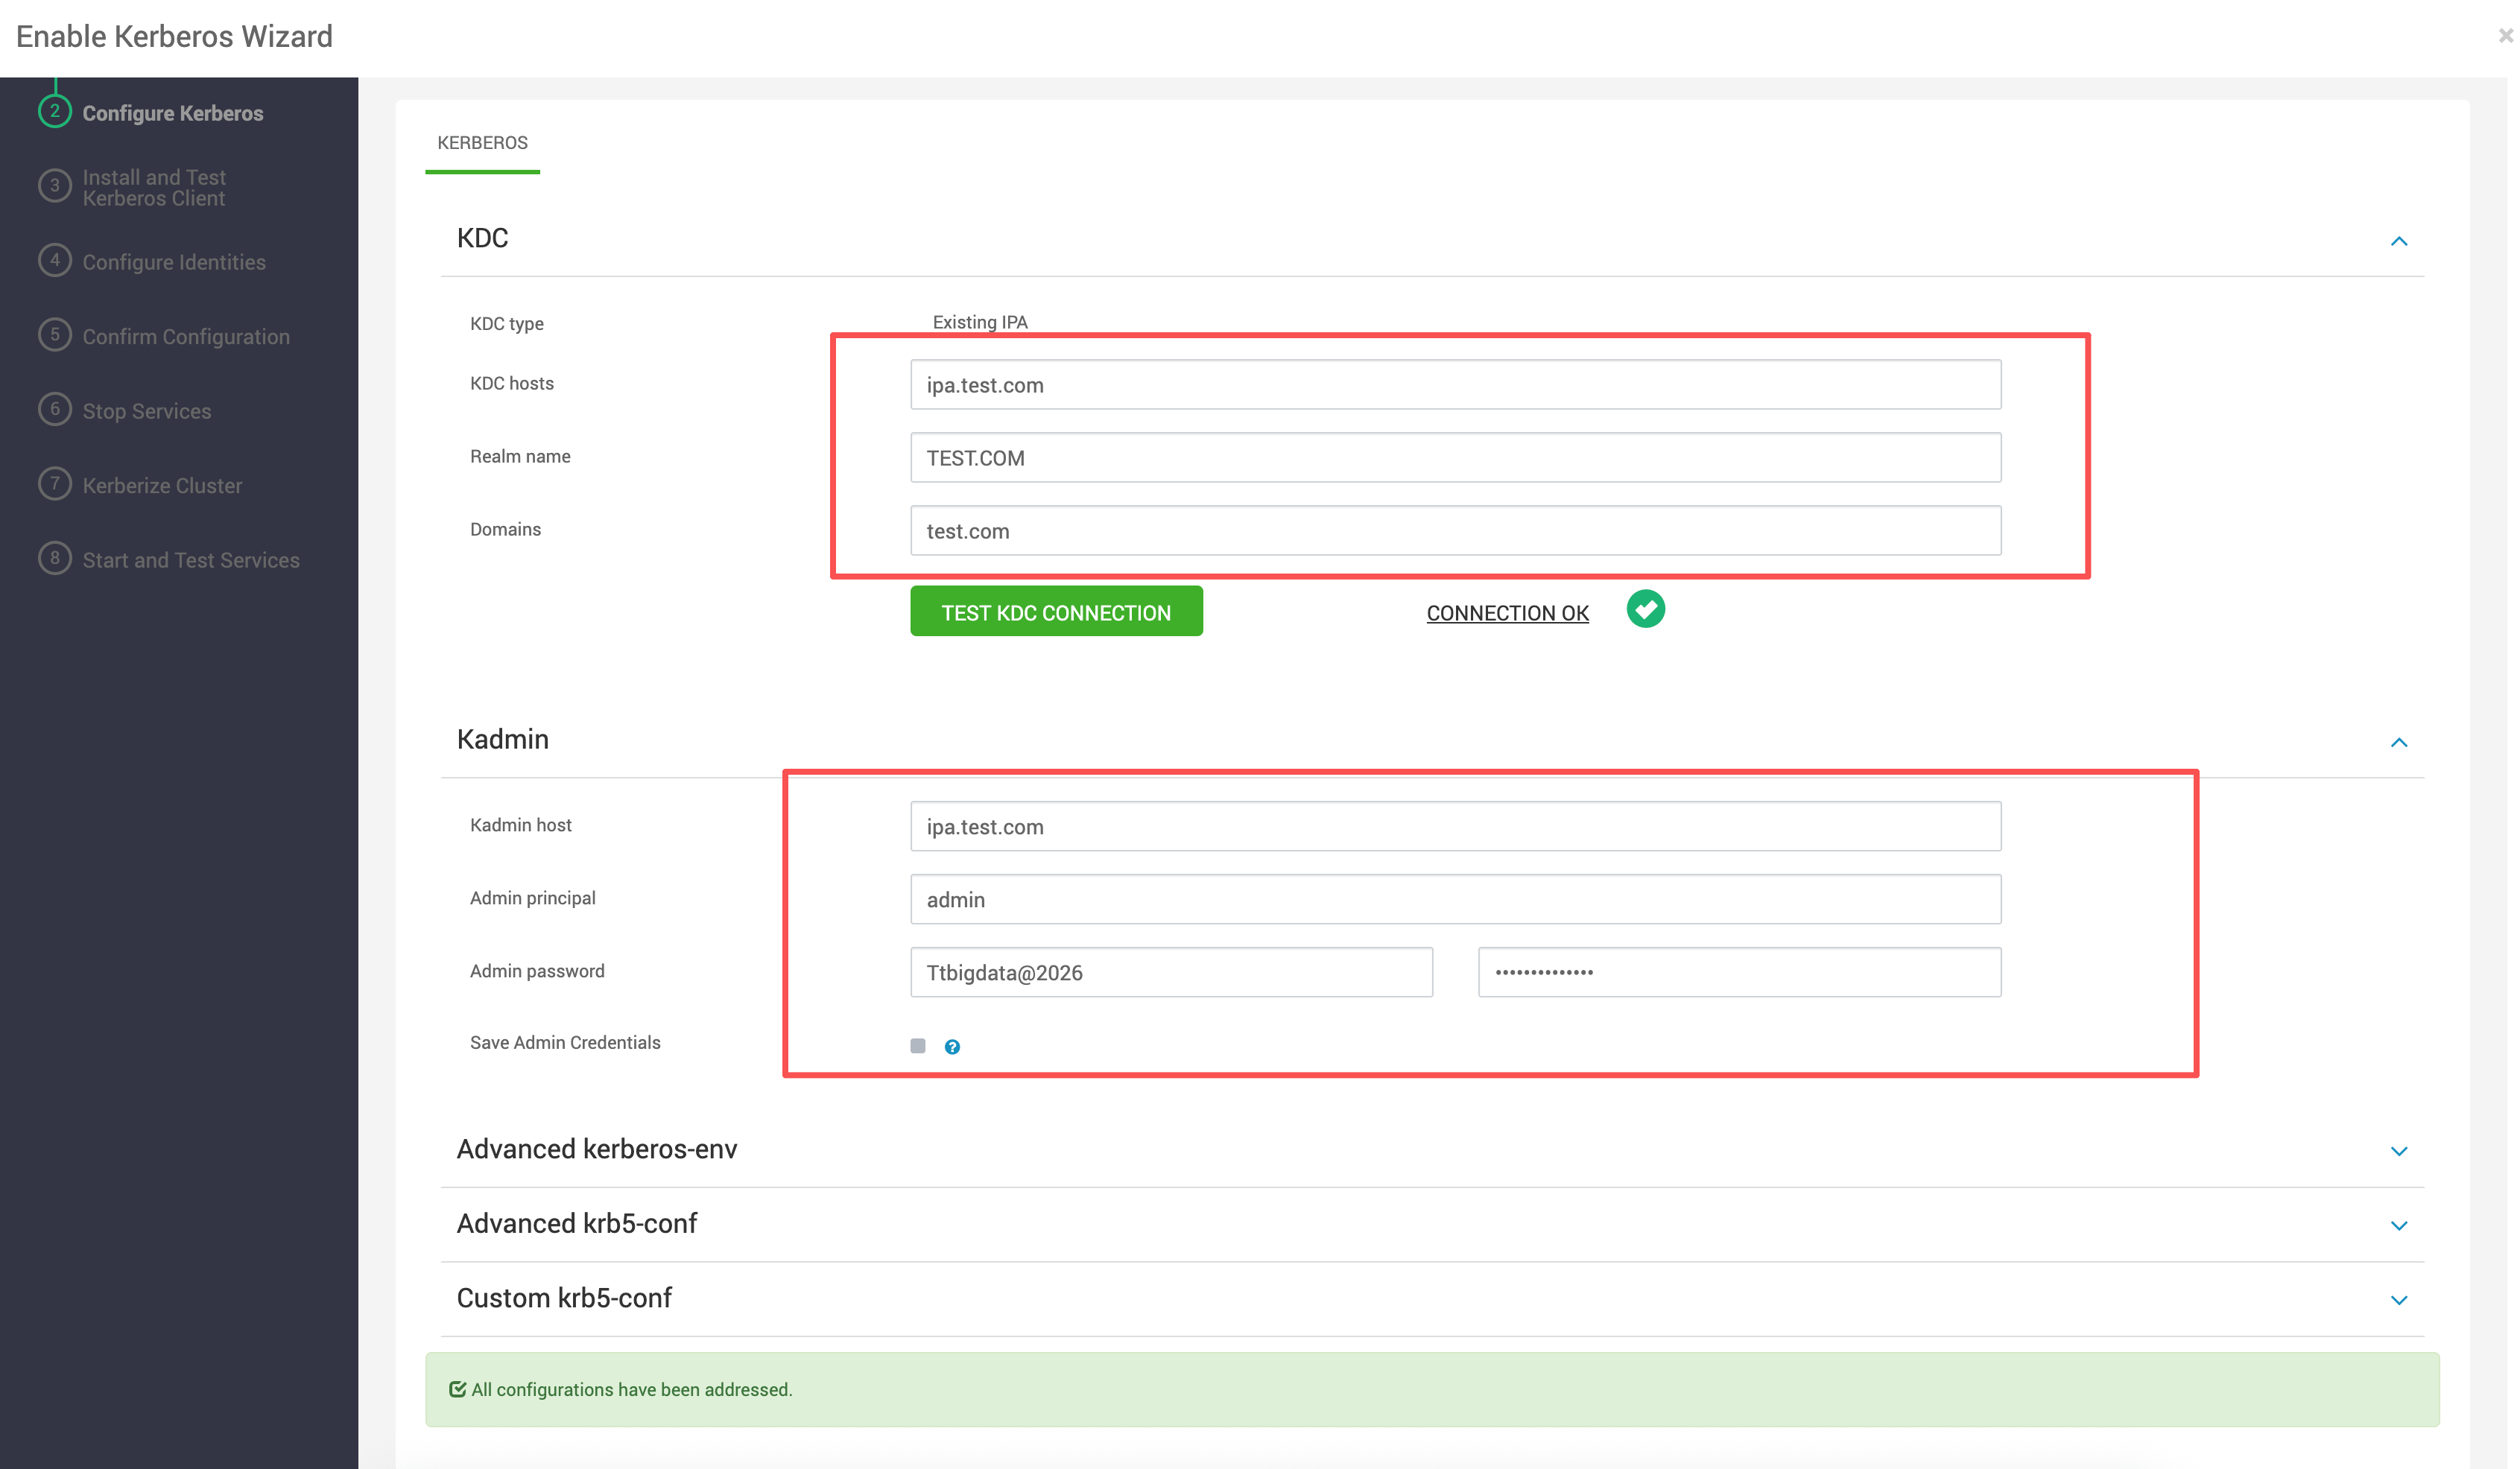Click the step 3 number icon
Screen dimensions: 2520x1469
coord(55,186)
